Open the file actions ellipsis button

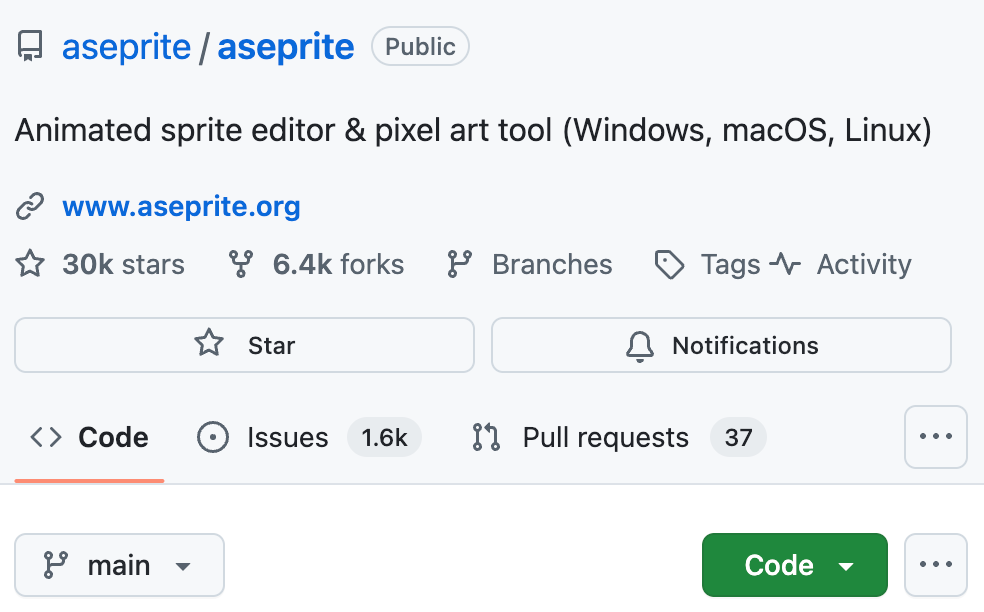pos(935,565)
